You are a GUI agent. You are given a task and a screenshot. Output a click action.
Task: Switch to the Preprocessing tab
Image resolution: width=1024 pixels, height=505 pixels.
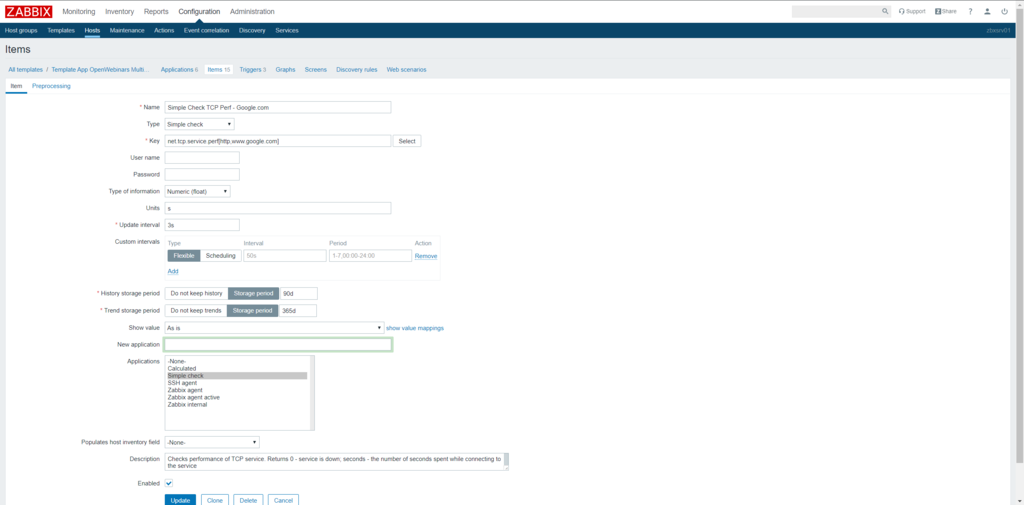point(51,86)
